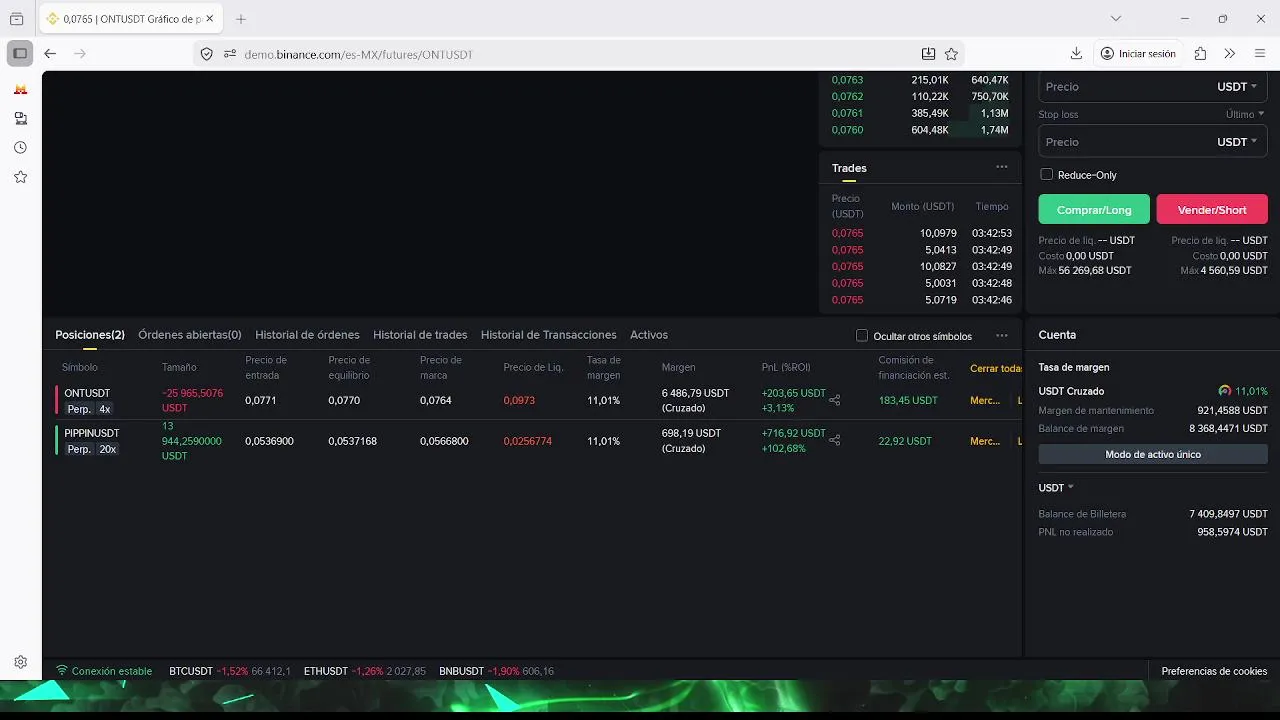This screenshot has width=1280, height=720.
Task: Click ONTUSDT liquidation price 0,0973
Action: [x=519, y=400]
